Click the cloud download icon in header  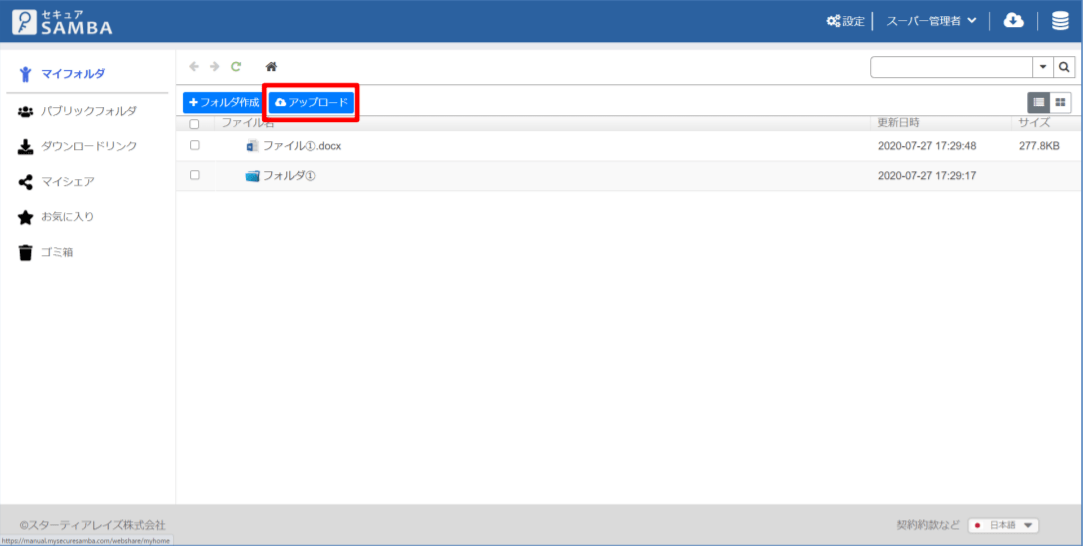(1013, 21)
